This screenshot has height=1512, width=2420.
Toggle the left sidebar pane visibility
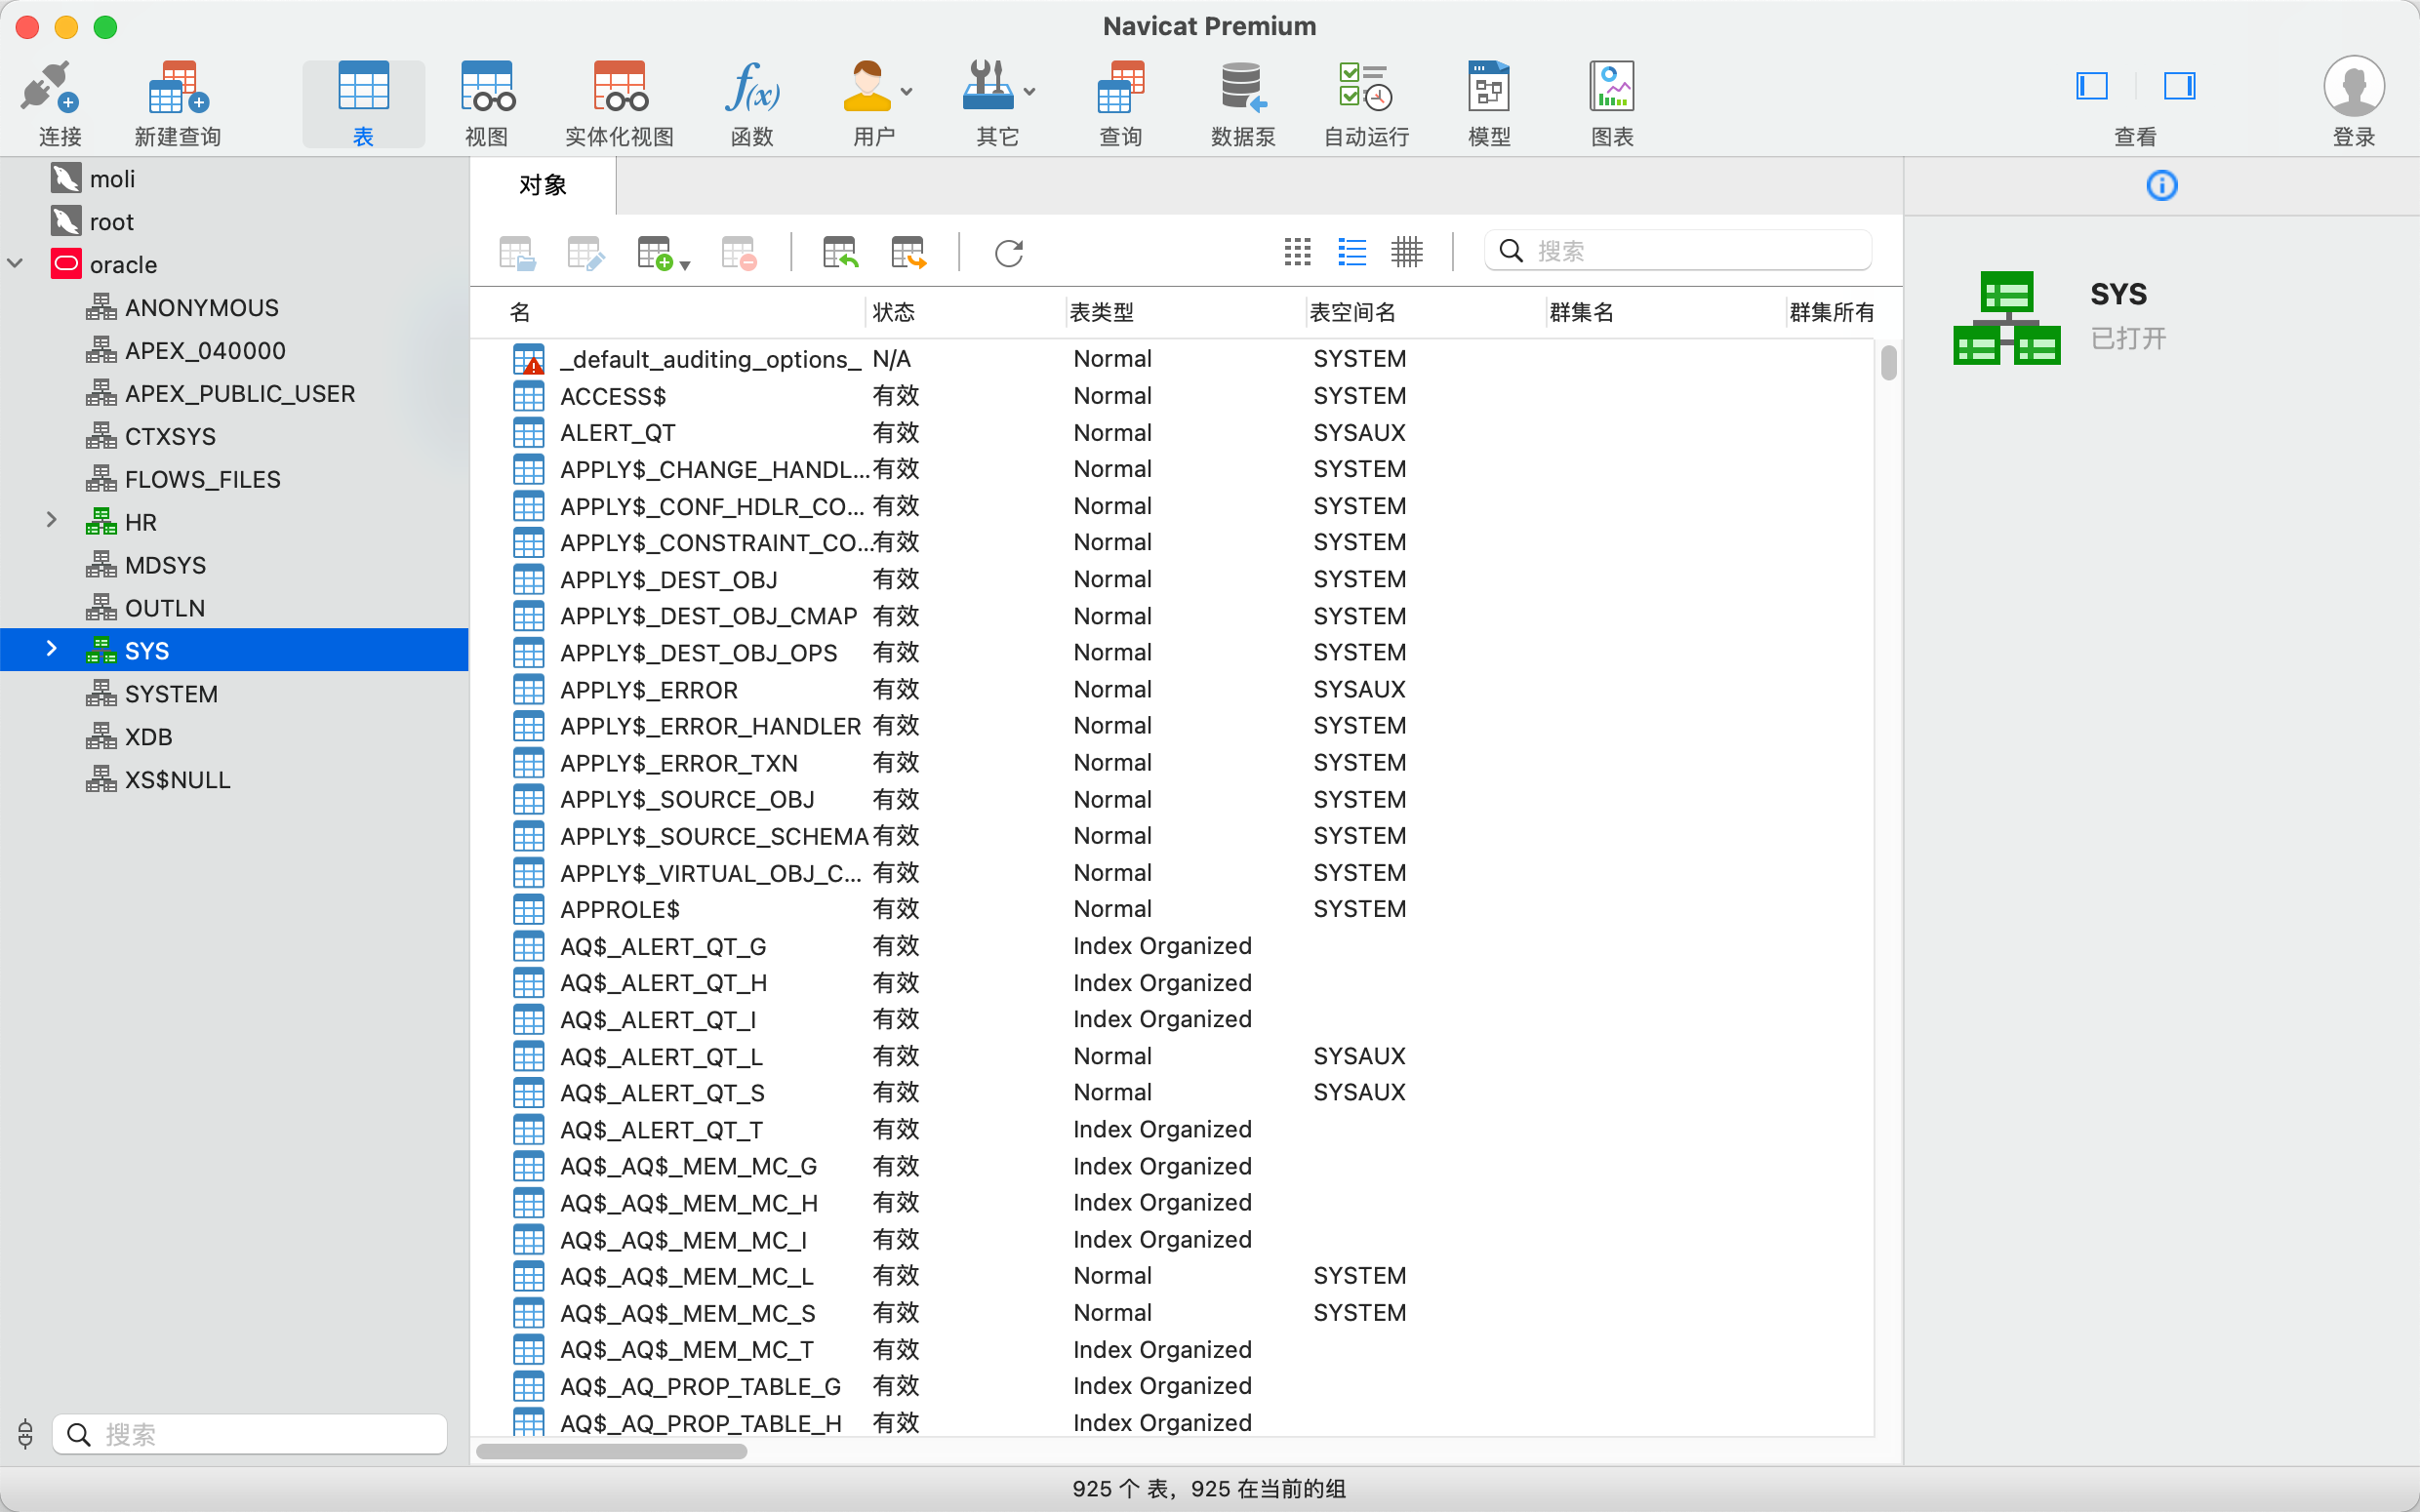click(x=2091, y=87)
